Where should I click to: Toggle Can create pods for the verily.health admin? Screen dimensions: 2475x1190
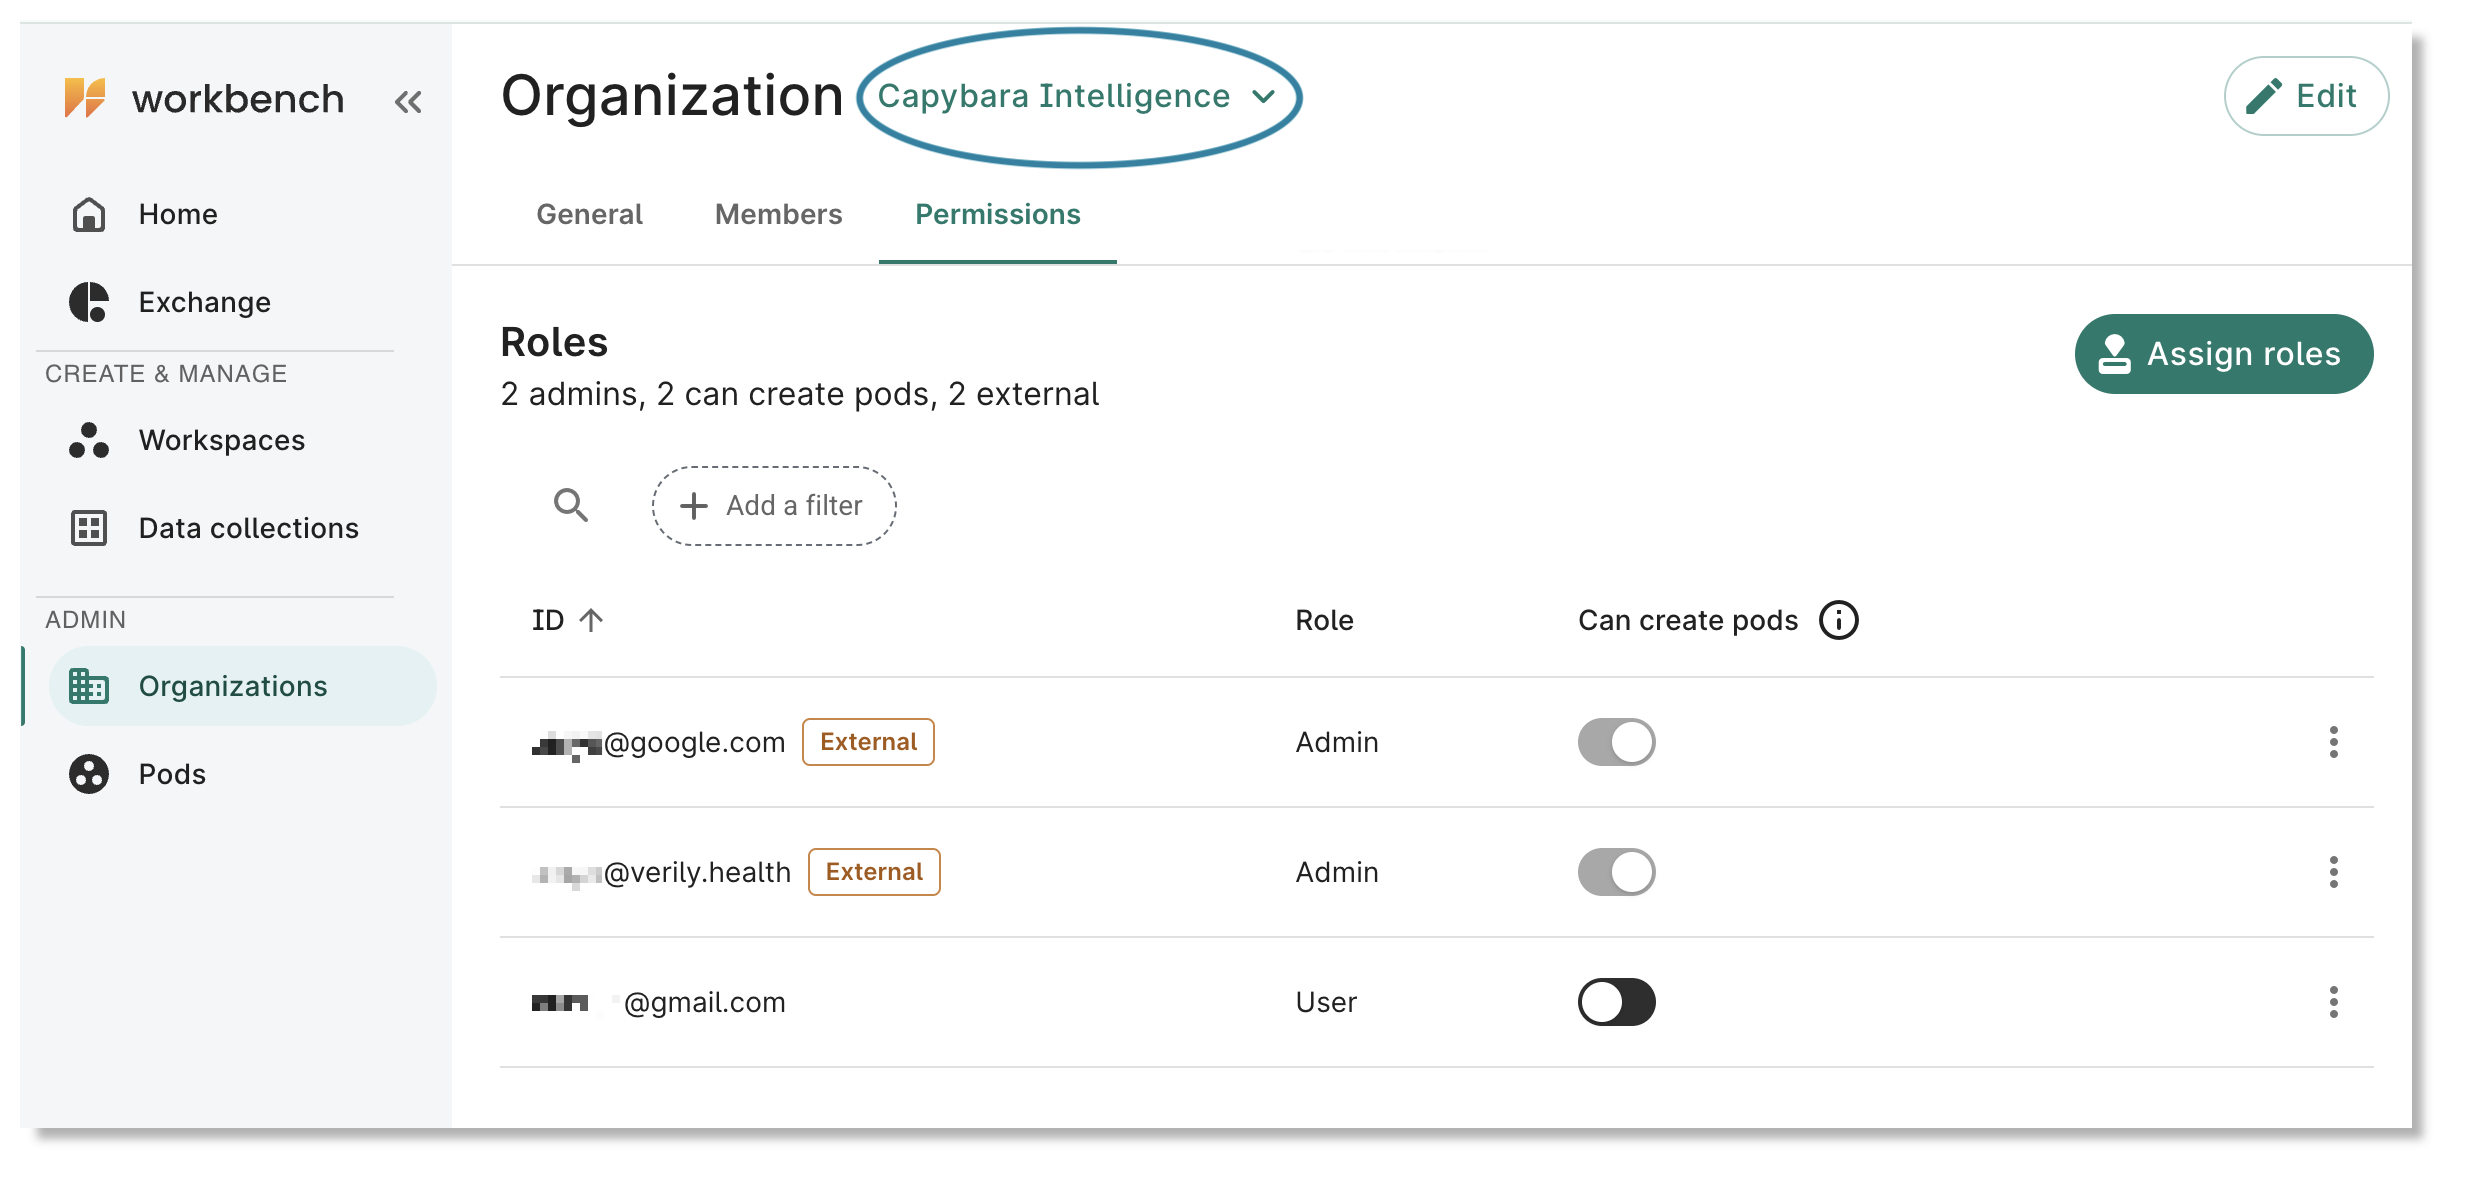click(1616, 871)
